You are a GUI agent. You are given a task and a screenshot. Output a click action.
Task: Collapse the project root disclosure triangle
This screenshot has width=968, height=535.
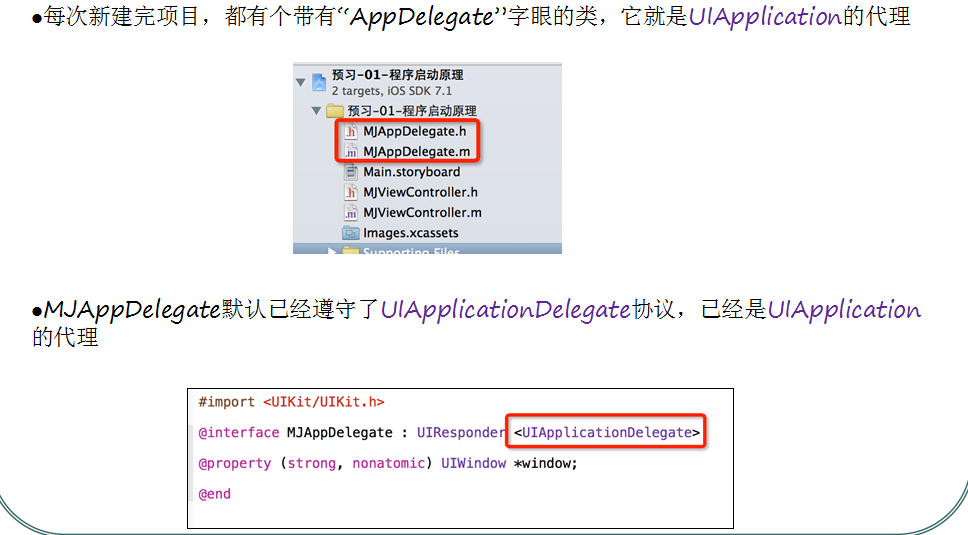coord(301,82)
